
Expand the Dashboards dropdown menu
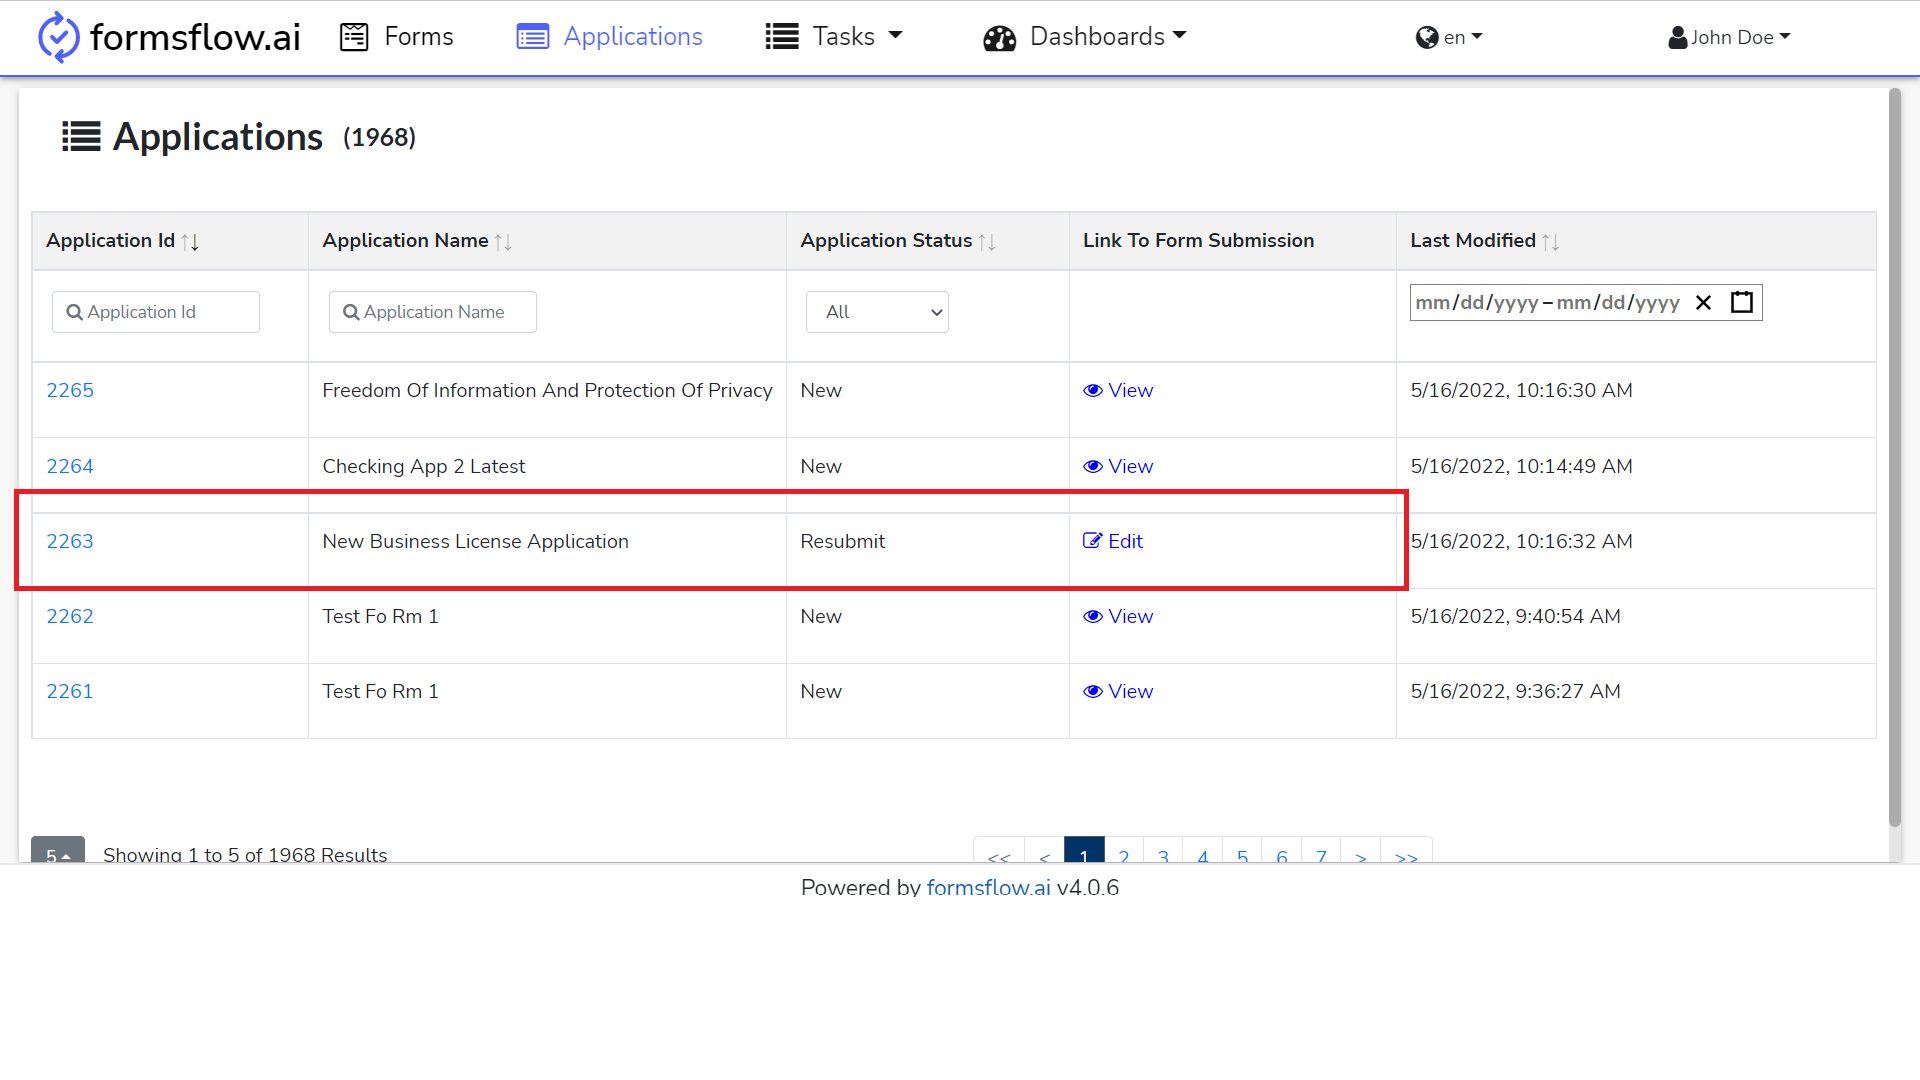tap(1085, 37)
